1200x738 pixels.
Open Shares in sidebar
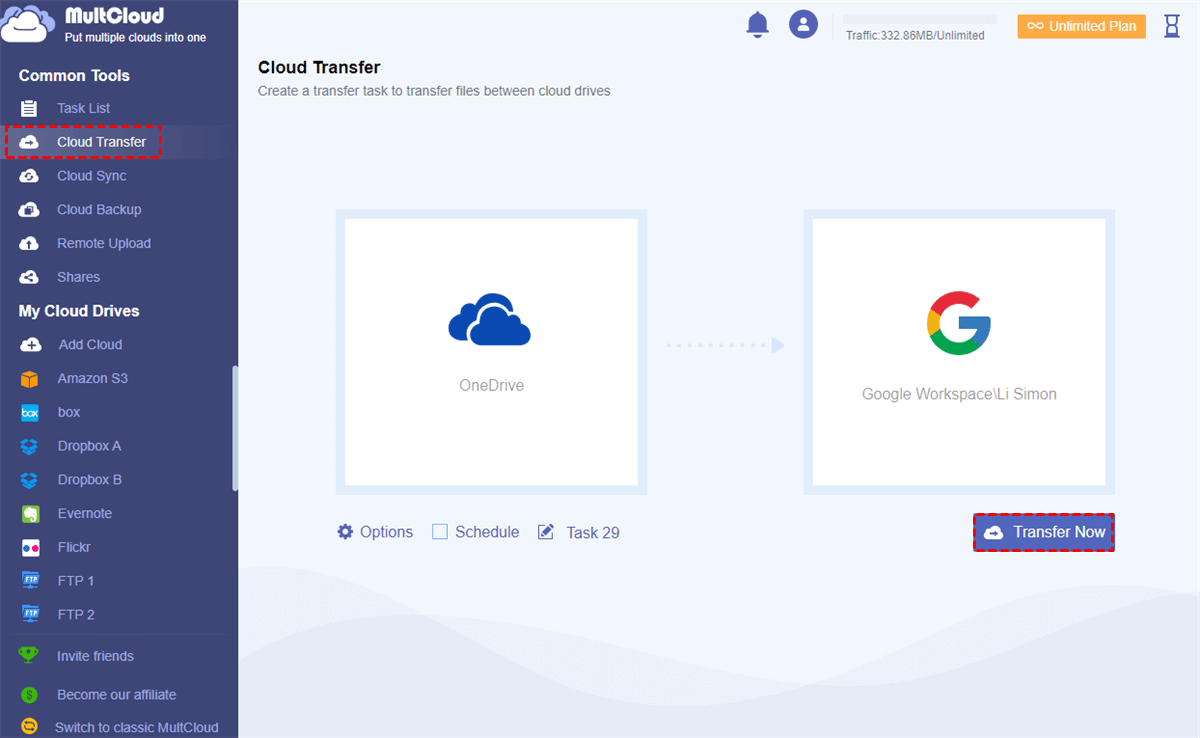pos(78,277)
